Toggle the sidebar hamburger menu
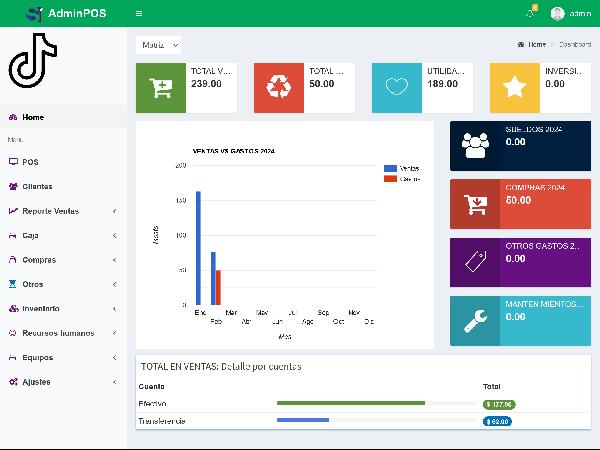 [138, 14]
